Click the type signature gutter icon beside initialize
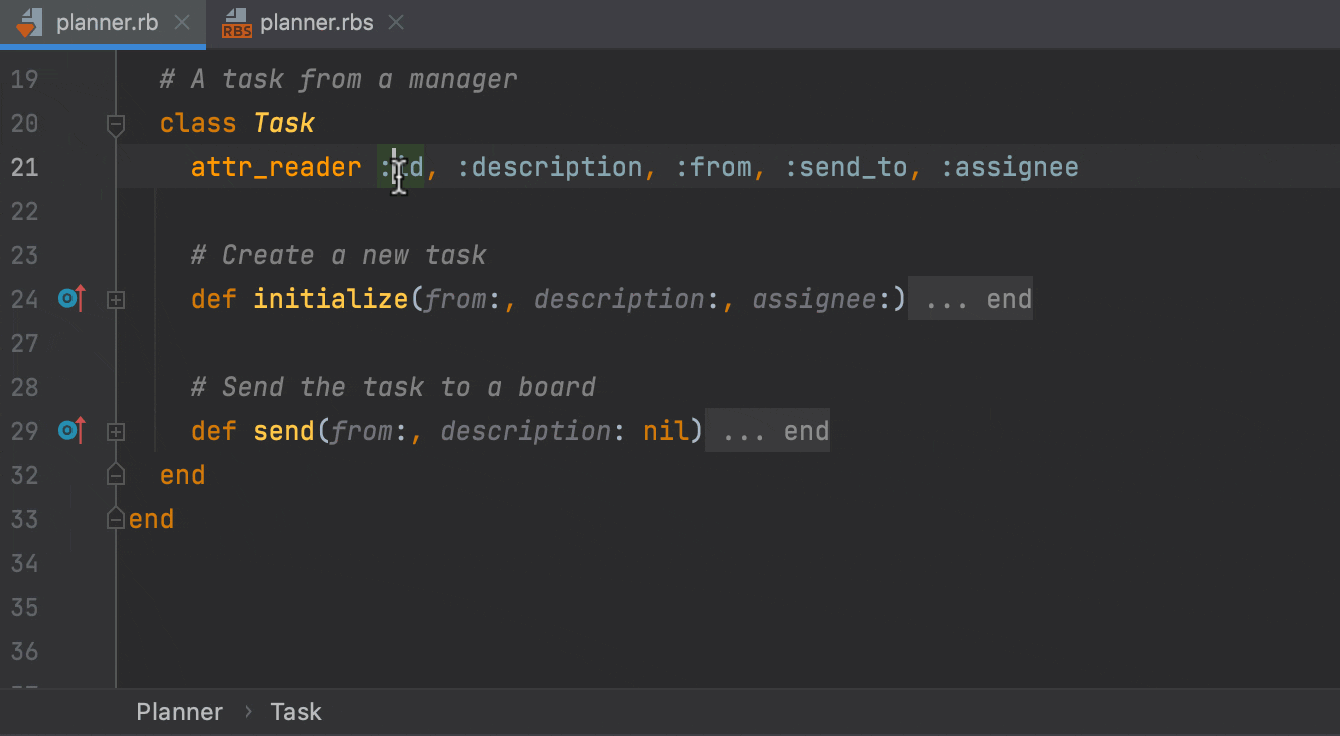 coord(69,299)
